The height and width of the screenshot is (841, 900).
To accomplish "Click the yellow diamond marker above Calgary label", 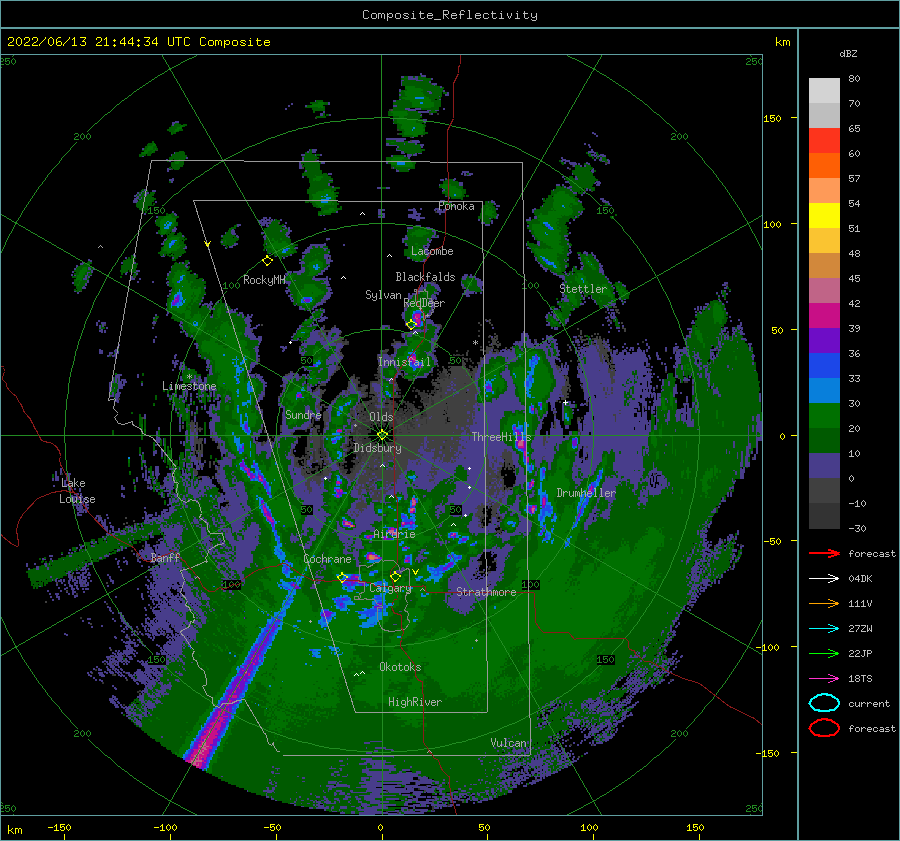I will 395,576.
